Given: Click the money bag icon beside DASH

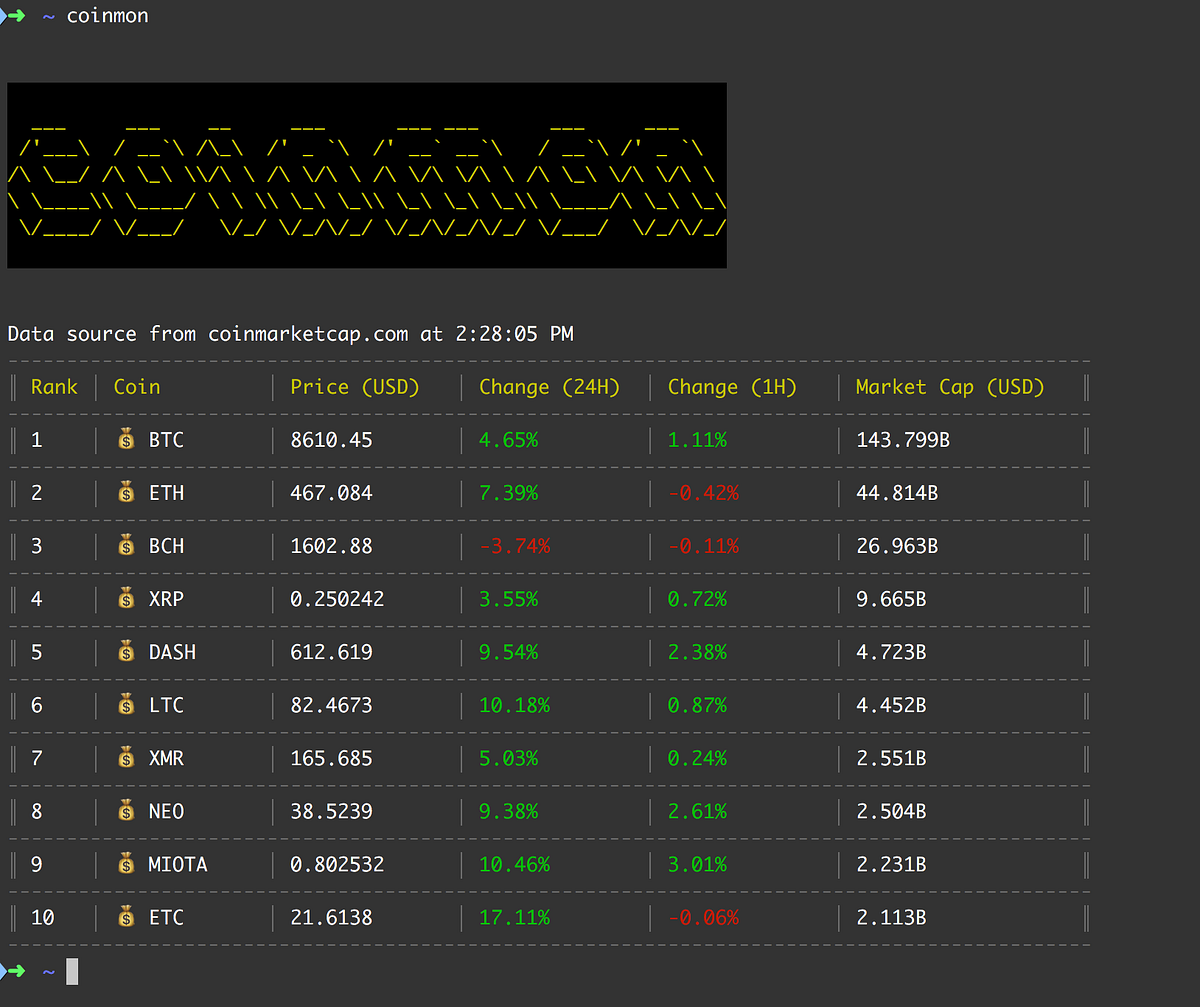Looking at the screenshot, I should pos(126,651).
